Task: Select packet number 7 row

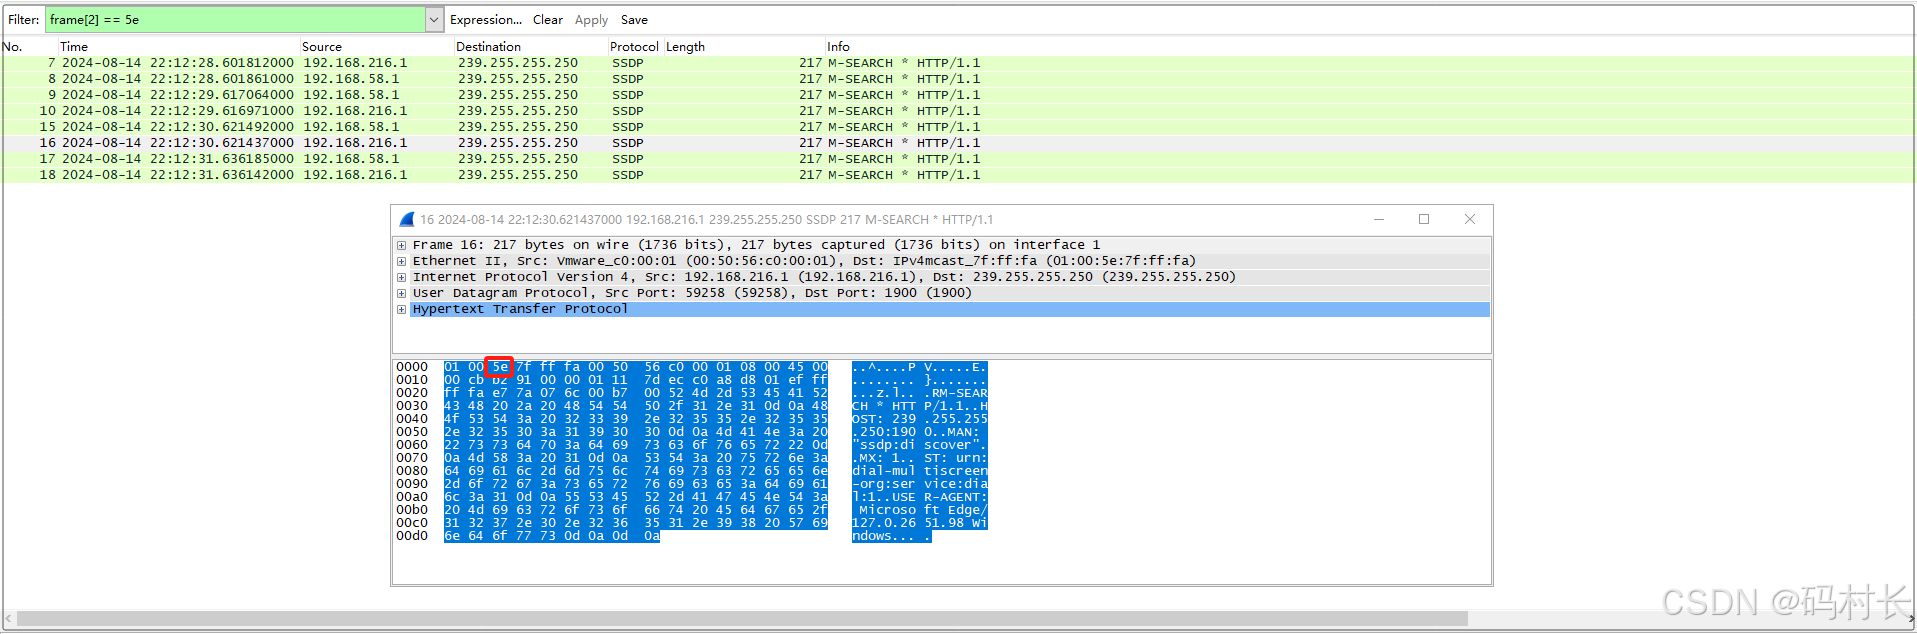Action: [x=958, y=63]
